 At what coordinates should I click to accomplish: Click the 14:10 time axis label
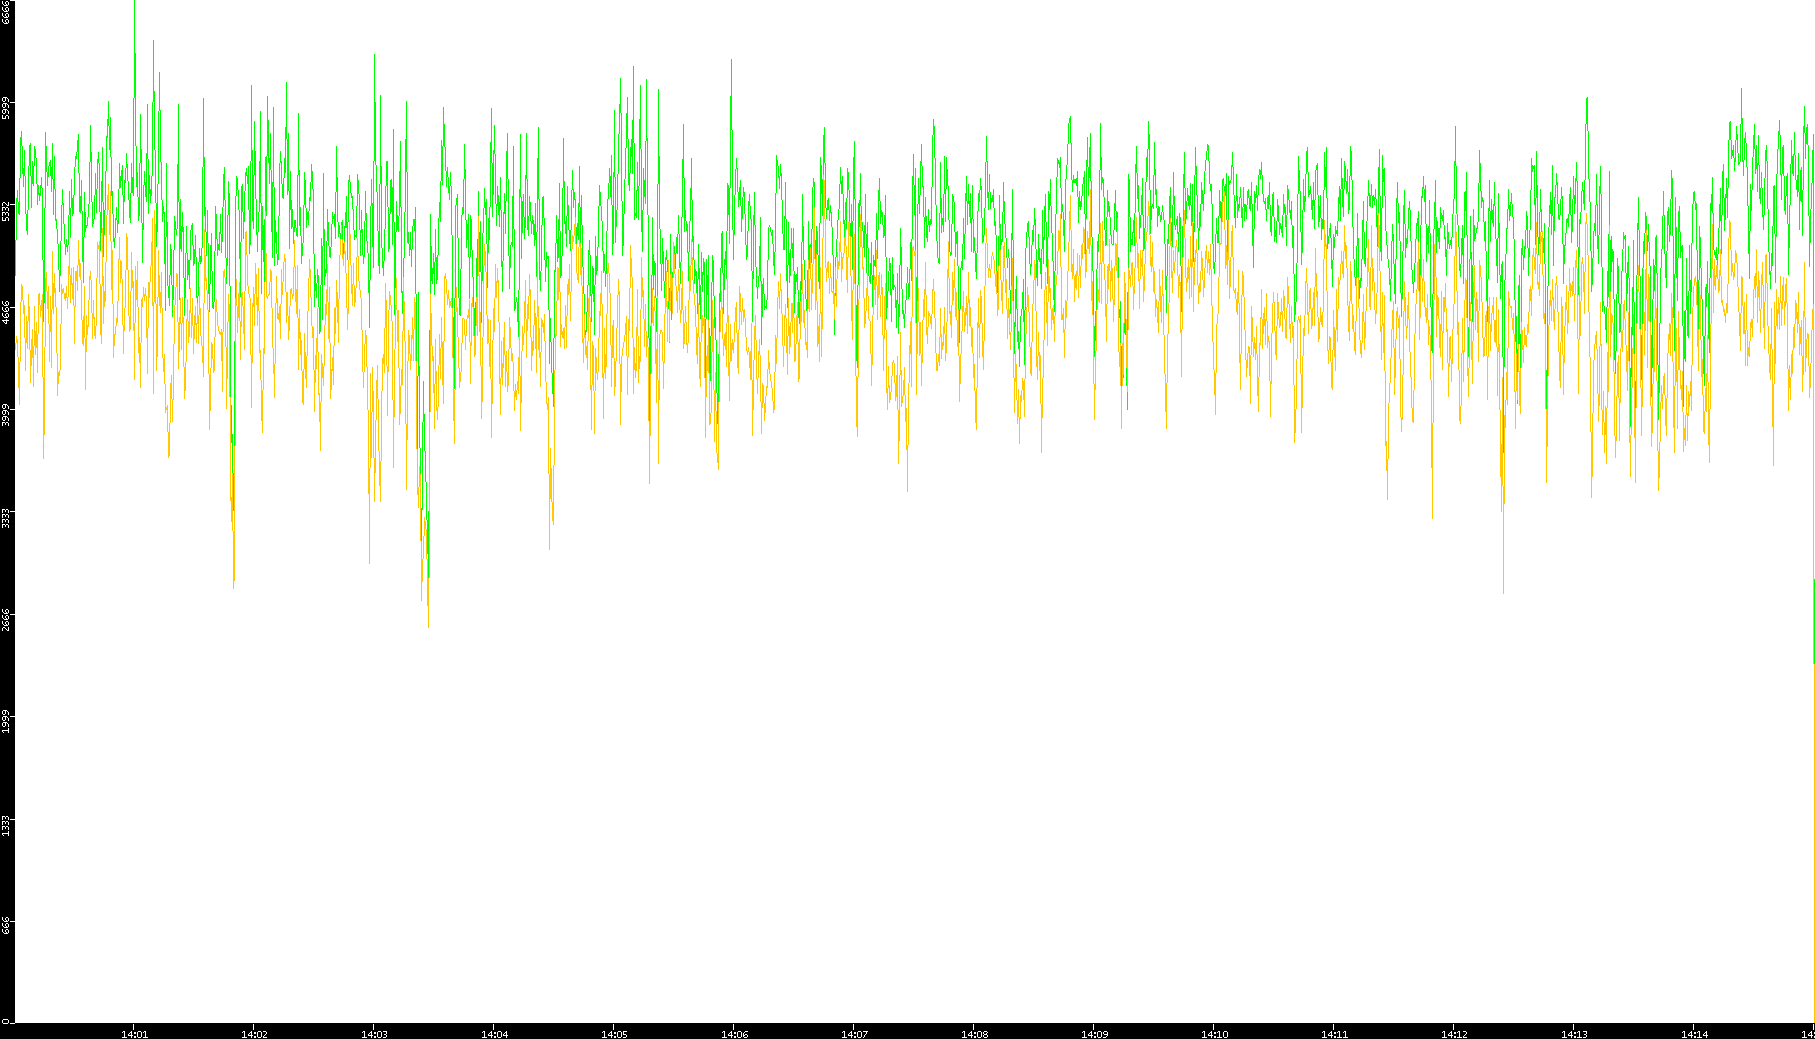[1214, 1034]
